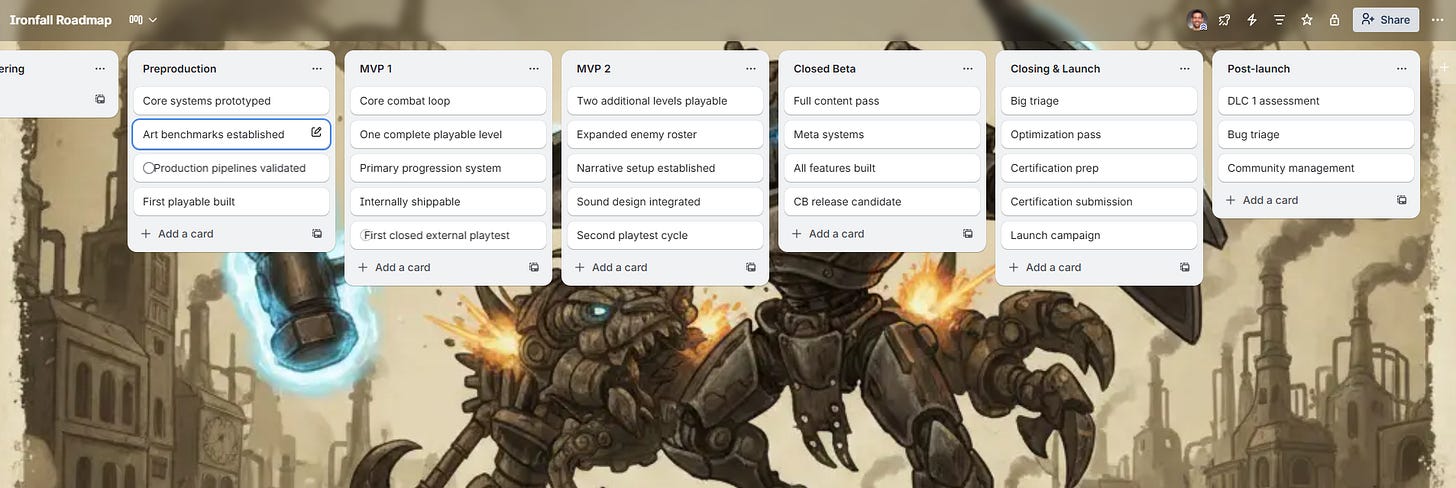Open the 'First playable built' card
Viewport: 1456px width, 488px height.
point(231,202)
